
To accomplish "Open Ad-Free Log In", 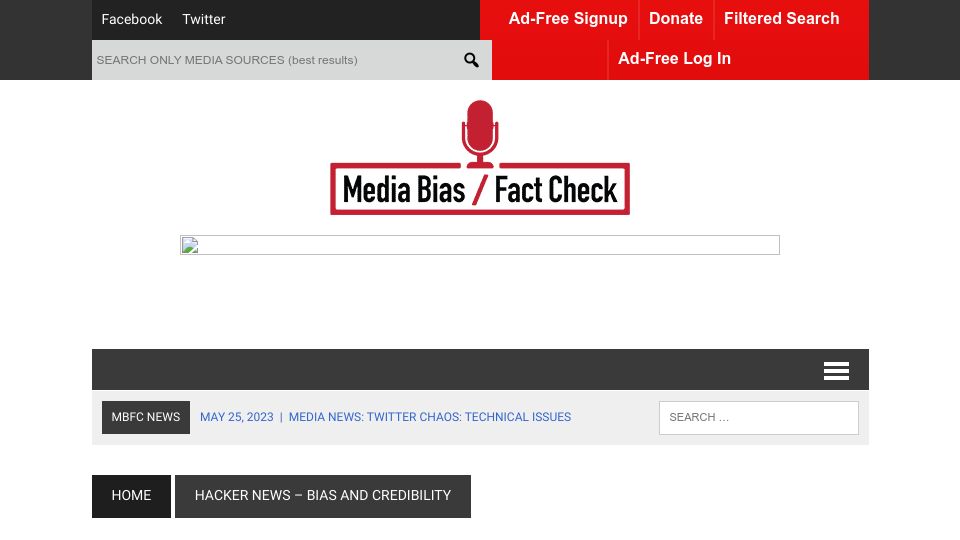I will tap(674, 59).
